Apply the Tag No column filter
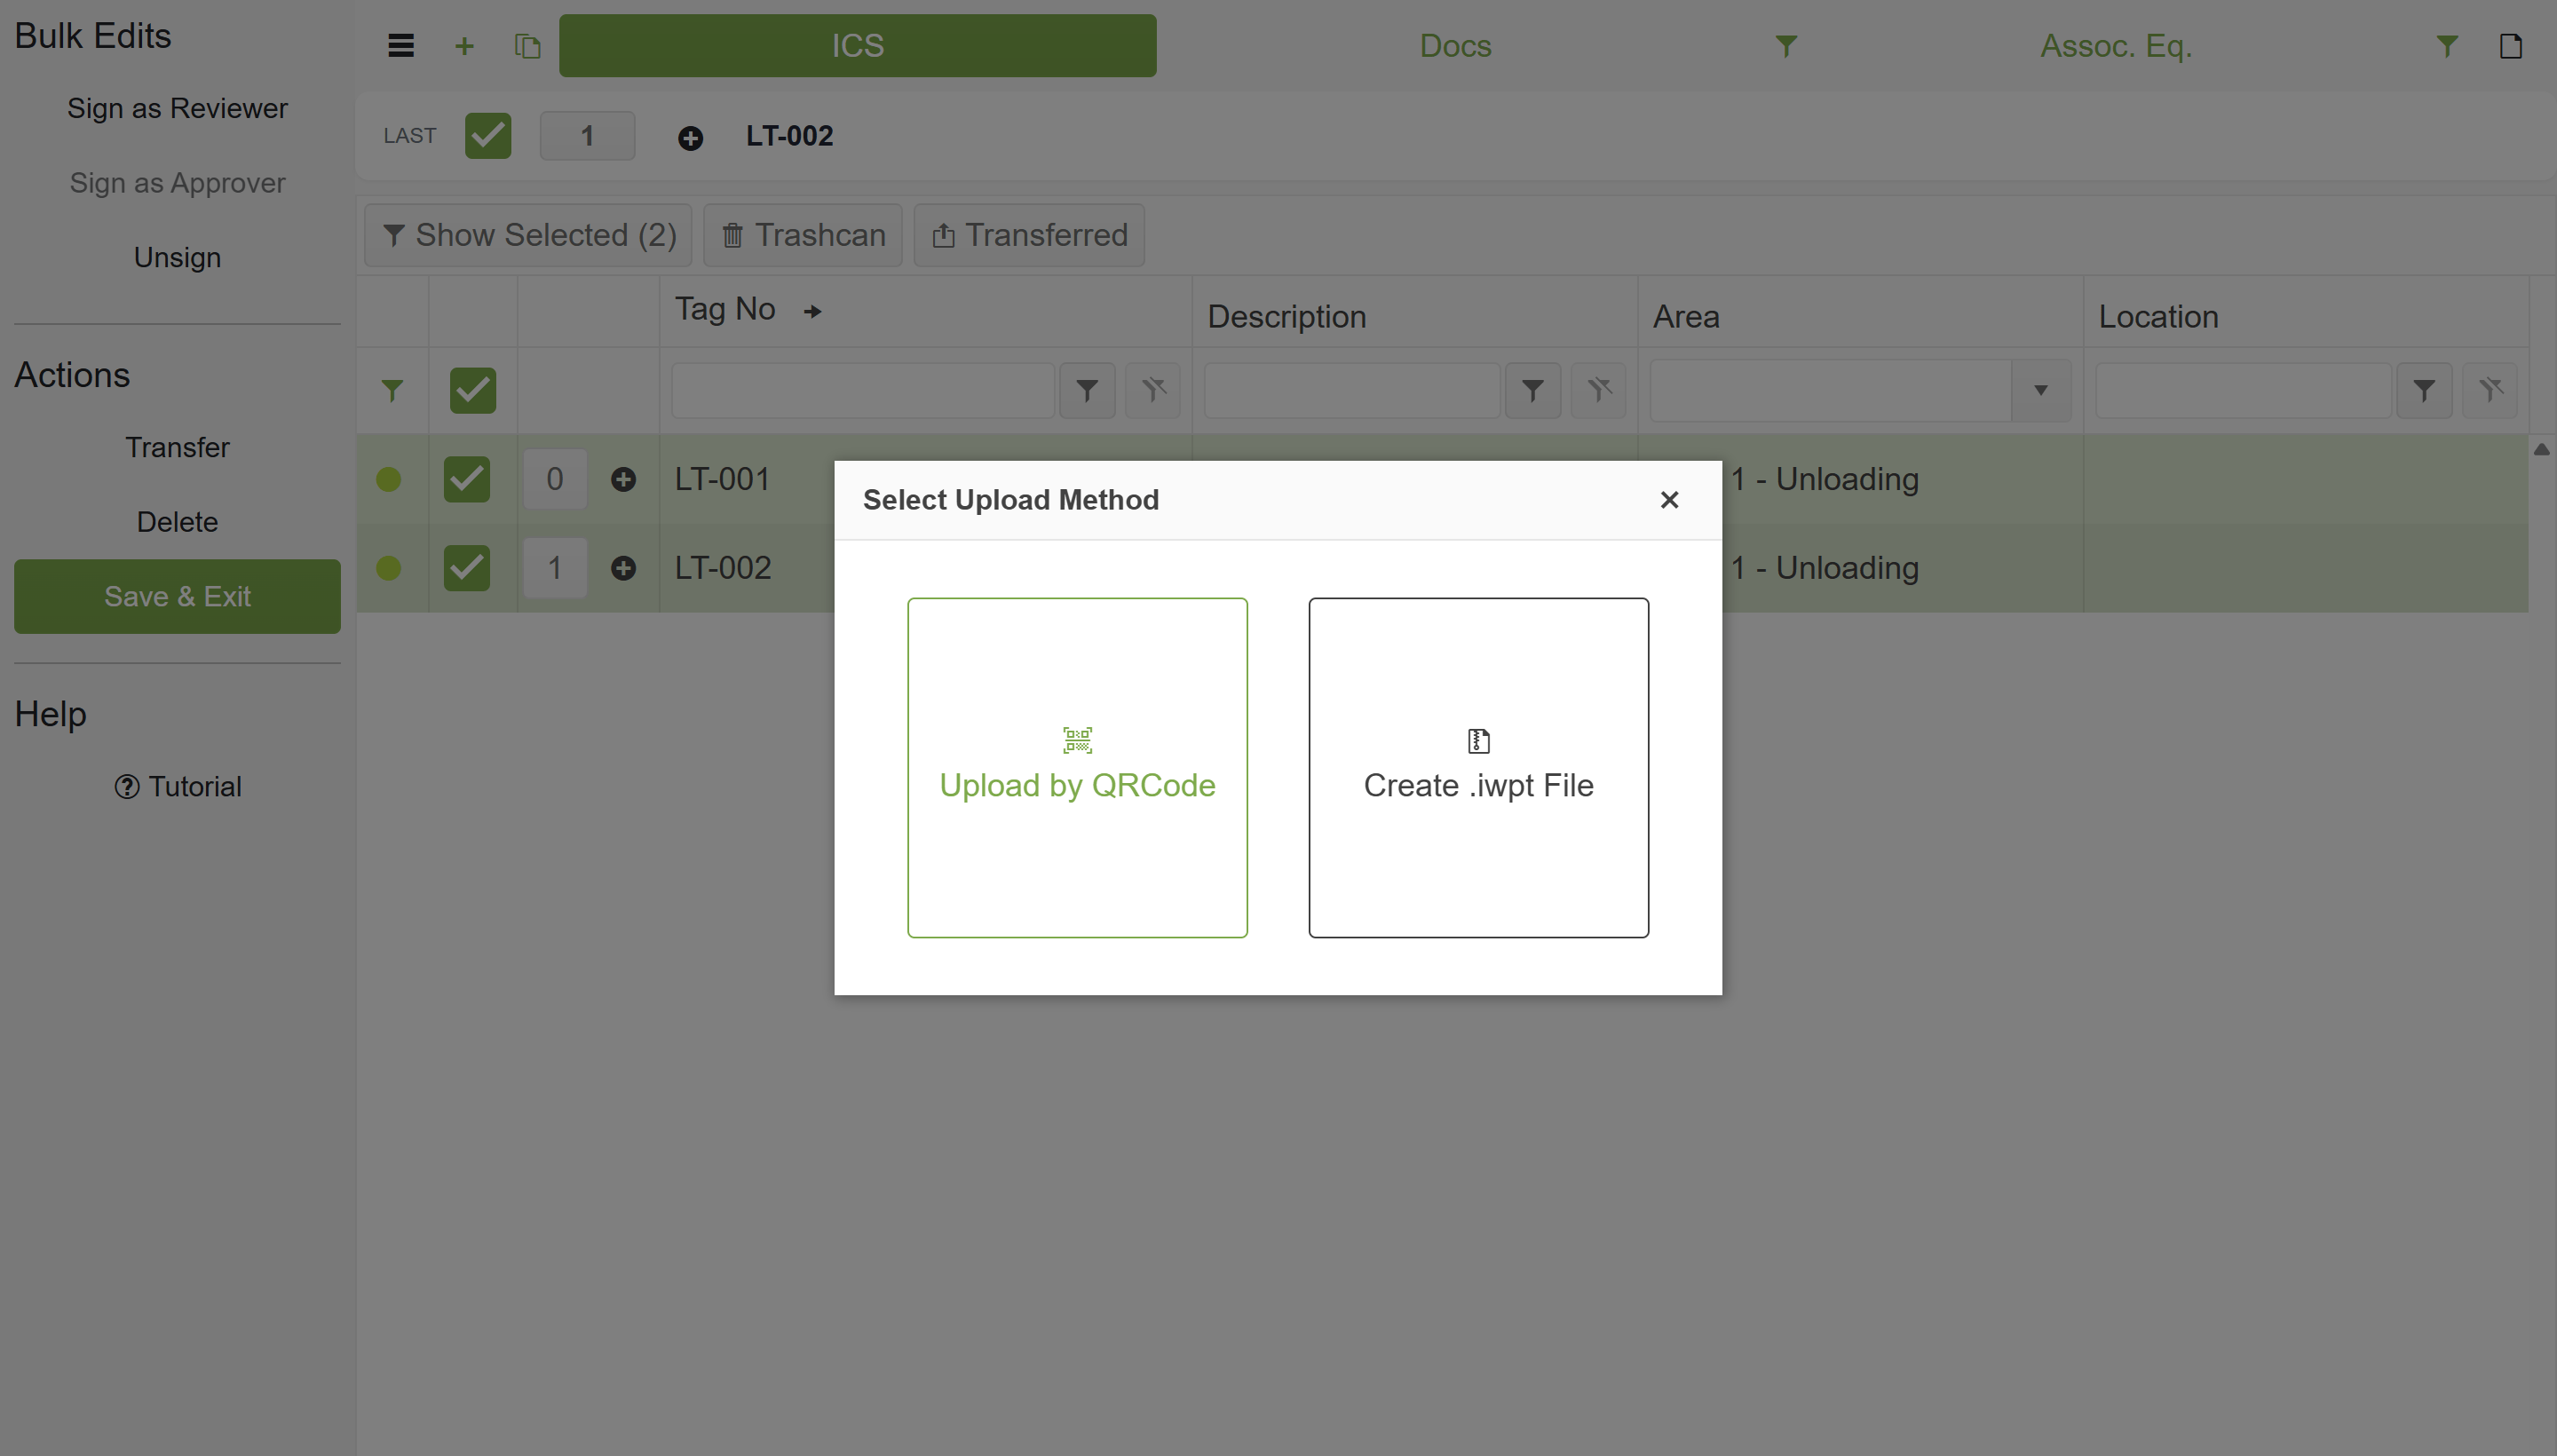The image size is (2557, 1456). [1087, 390]
